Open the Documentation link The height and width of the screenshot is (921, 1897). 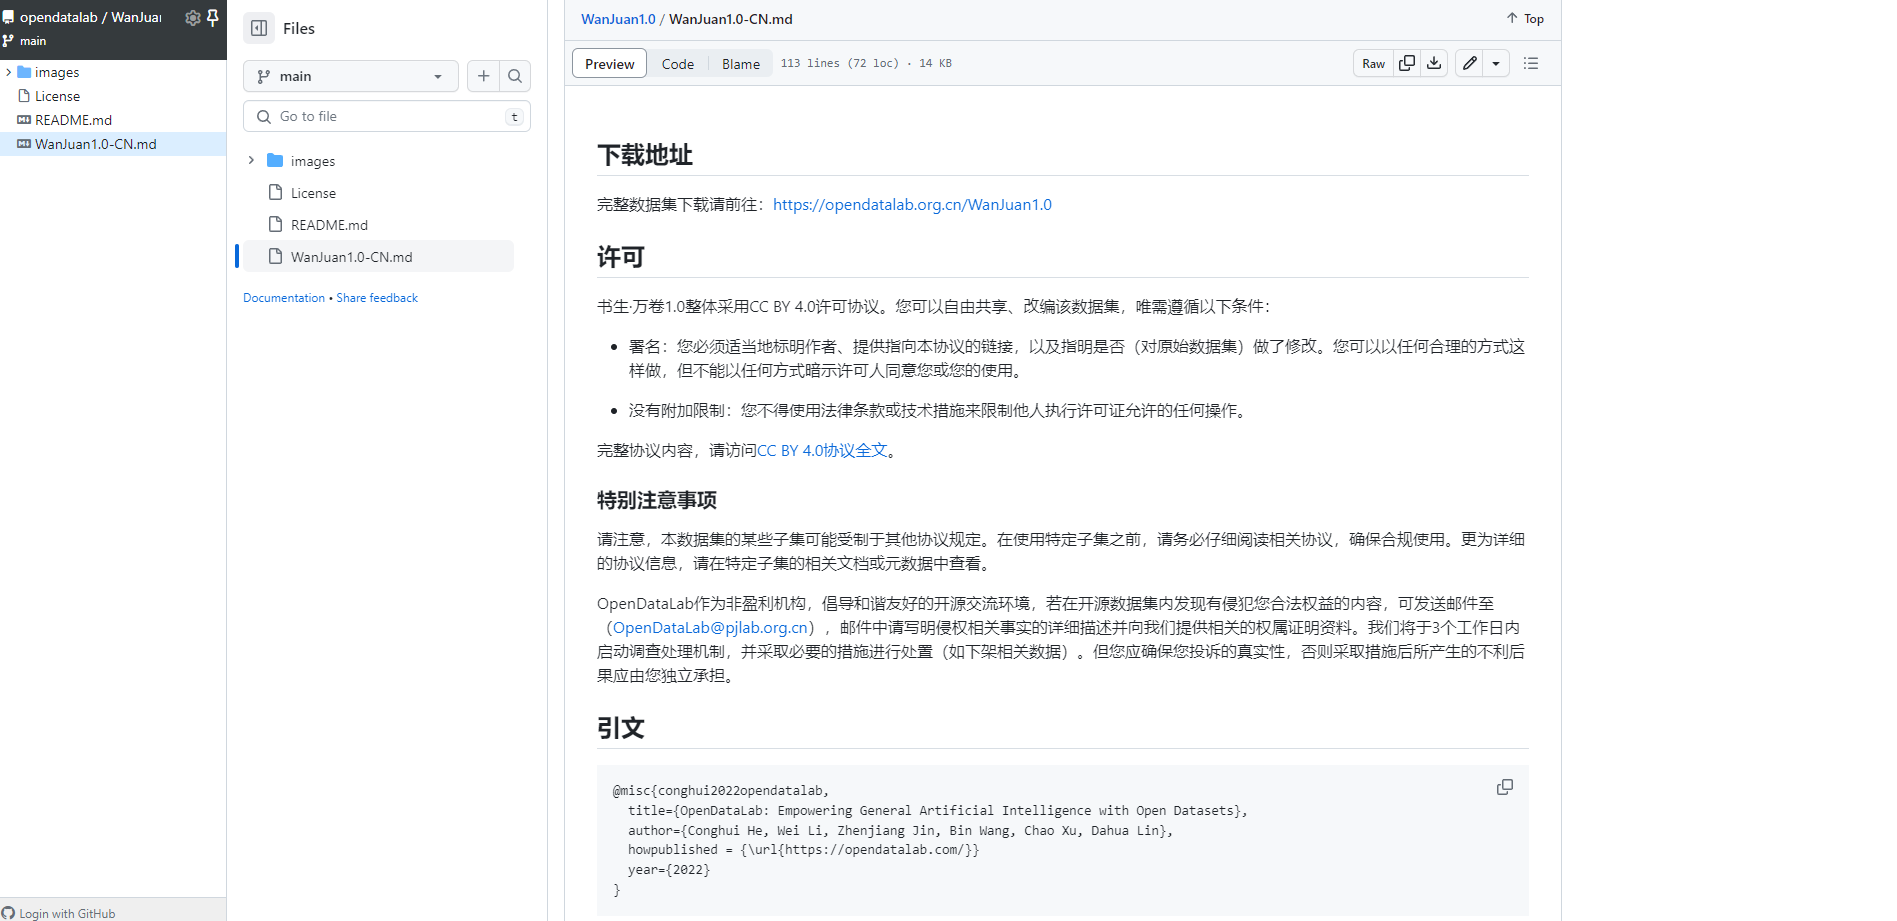[284, 298]
